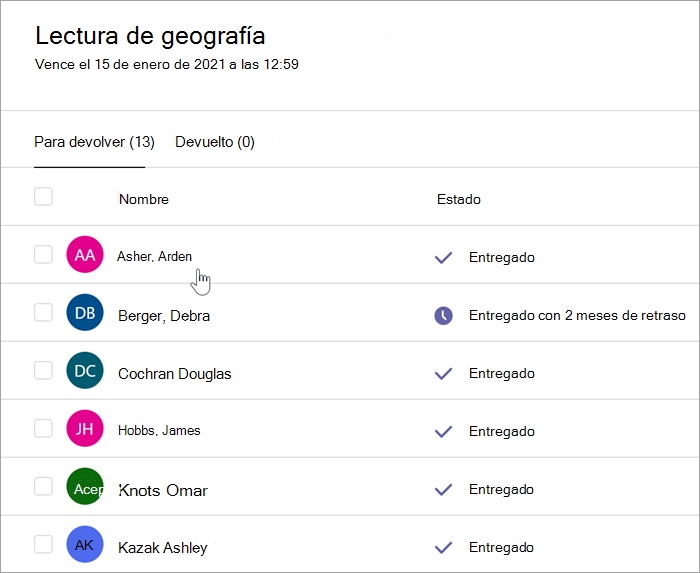Open Berger, Debra's DB avatar
Image resolution: width=700 pixels, height=573 pixels.
[x=85, y=312]
